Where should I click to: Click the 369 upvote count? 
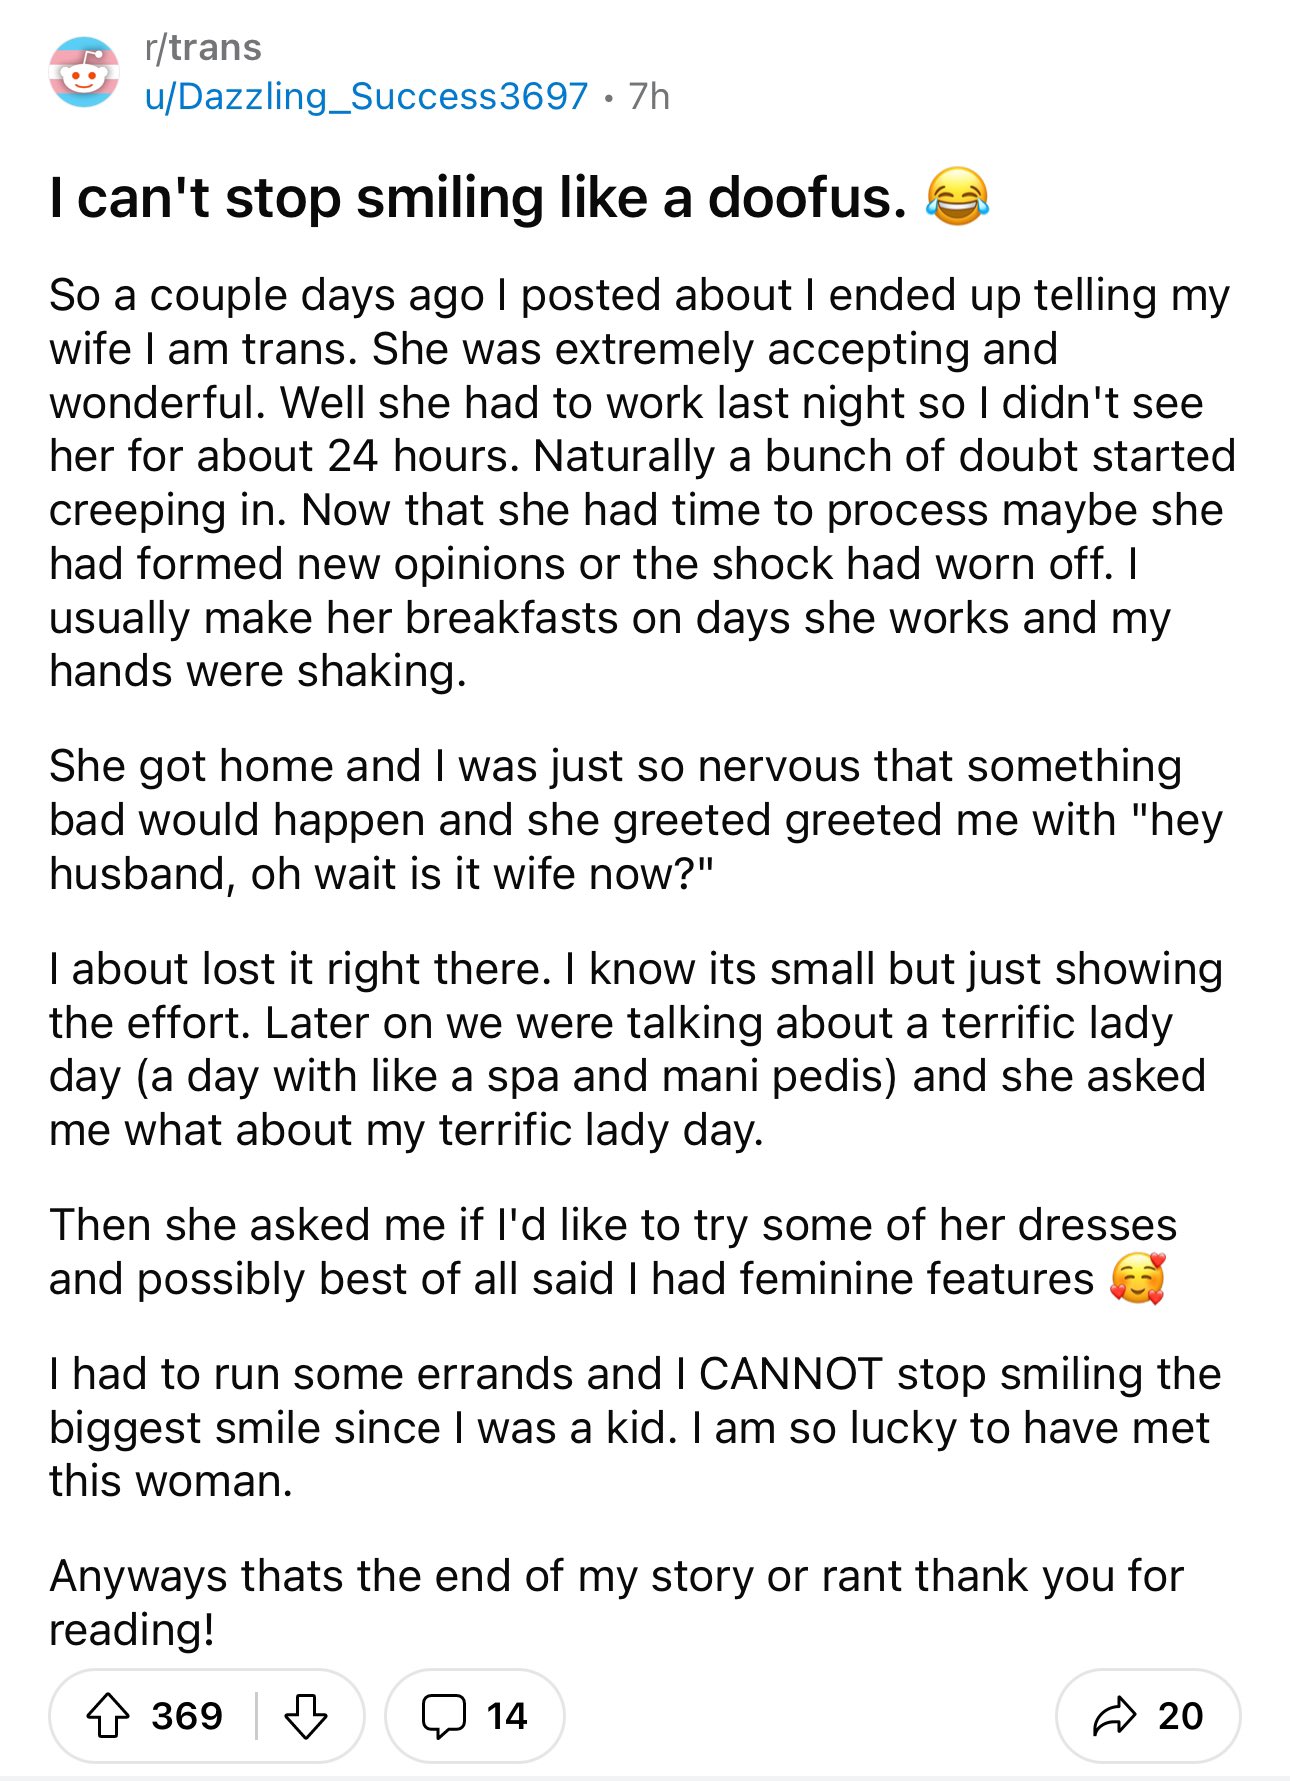(x=187, y=1716)
